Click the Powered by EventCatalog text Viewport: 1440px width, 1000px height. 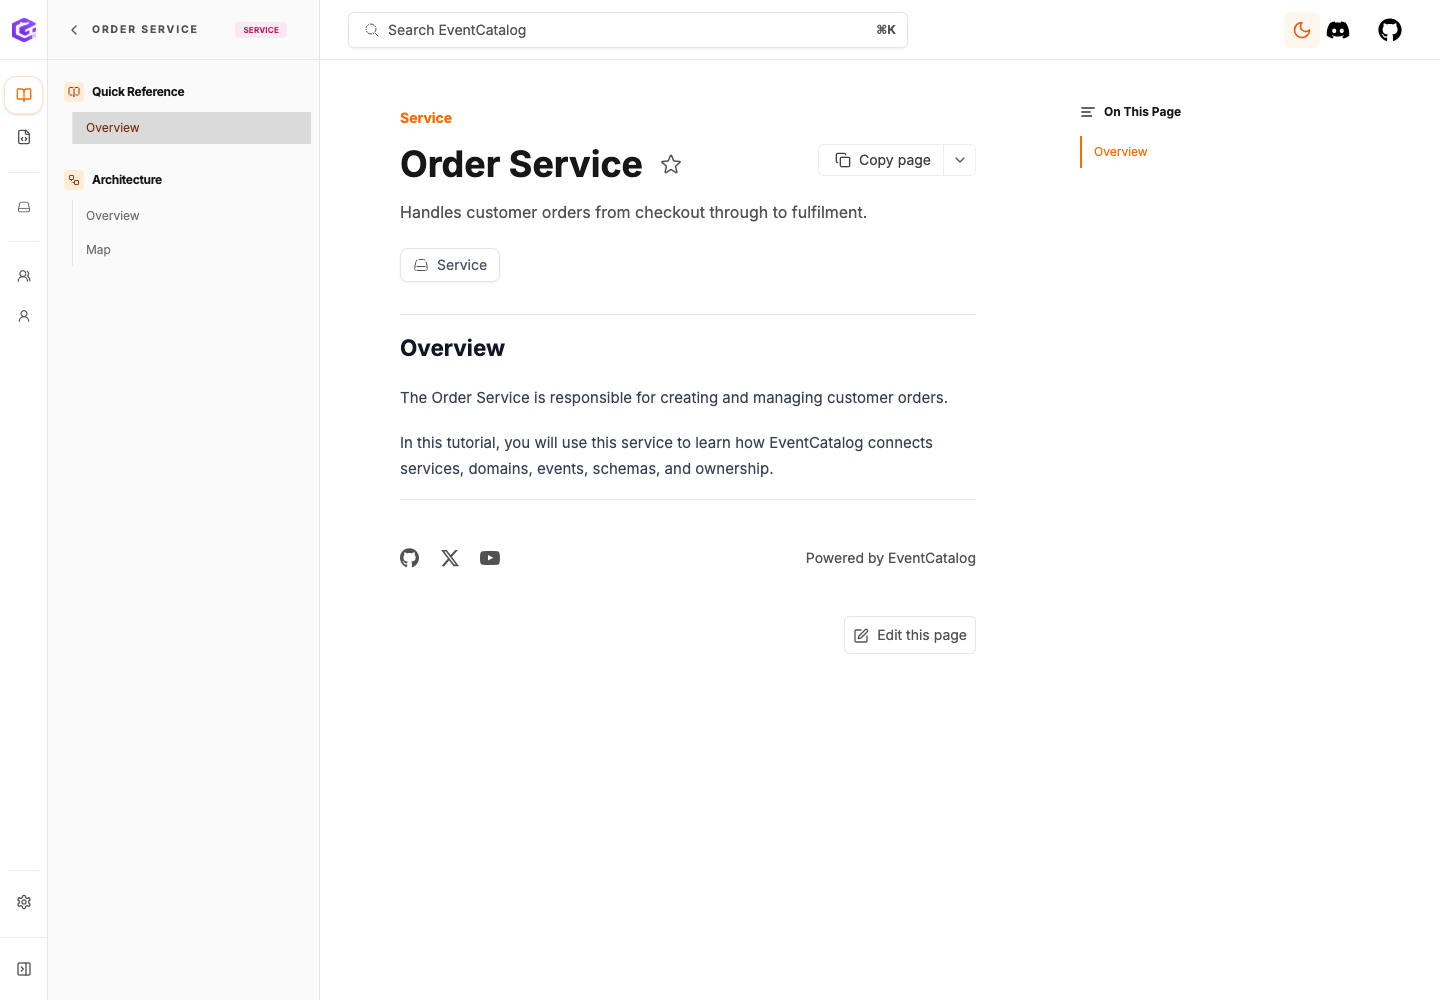(x=891, y=558)
